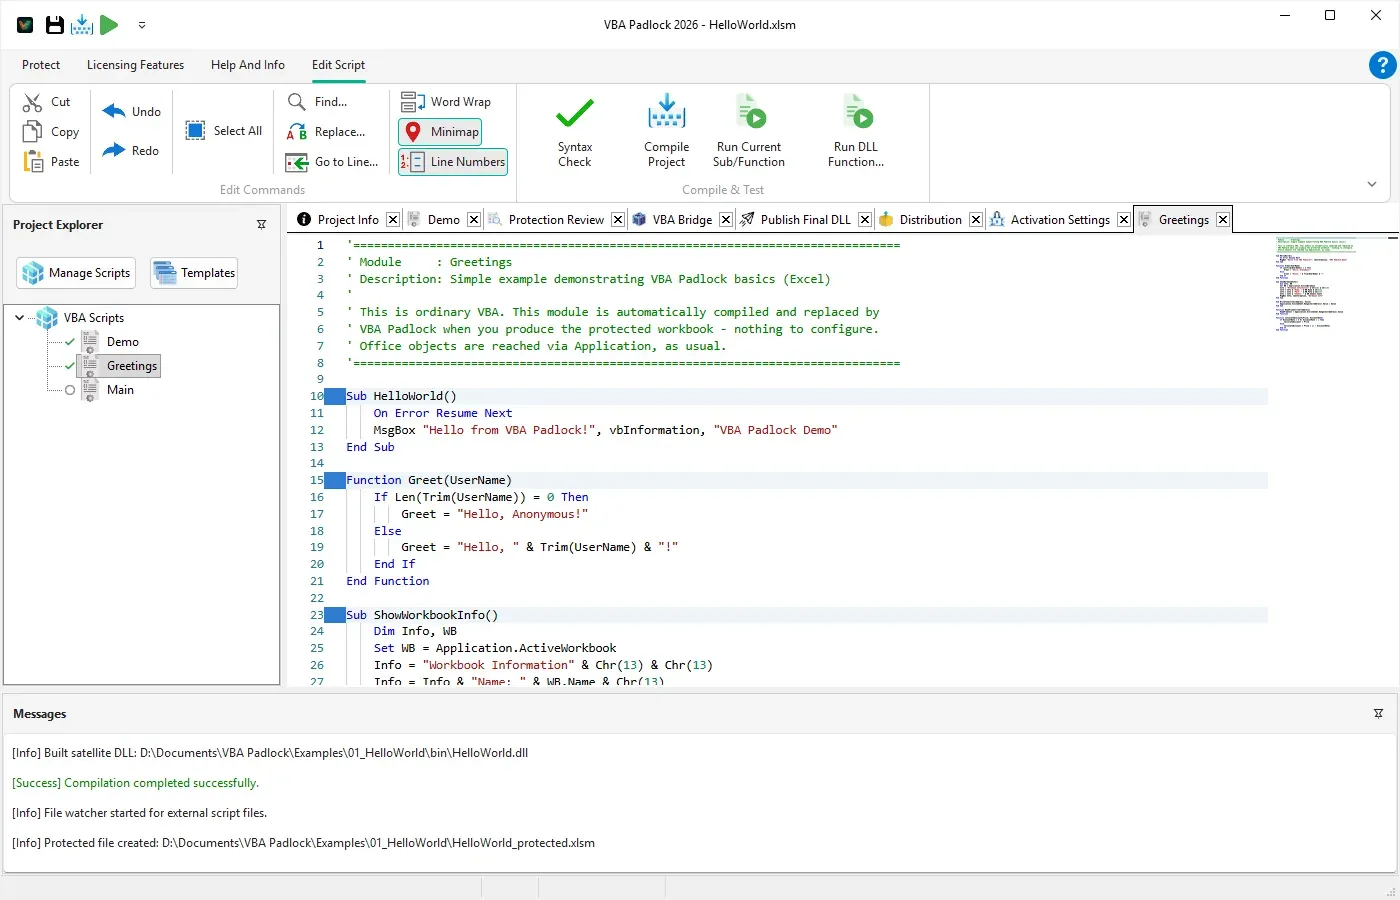Click the compile download icon in title bar
Screen dimensions: 1400x900
coord(82,25)
